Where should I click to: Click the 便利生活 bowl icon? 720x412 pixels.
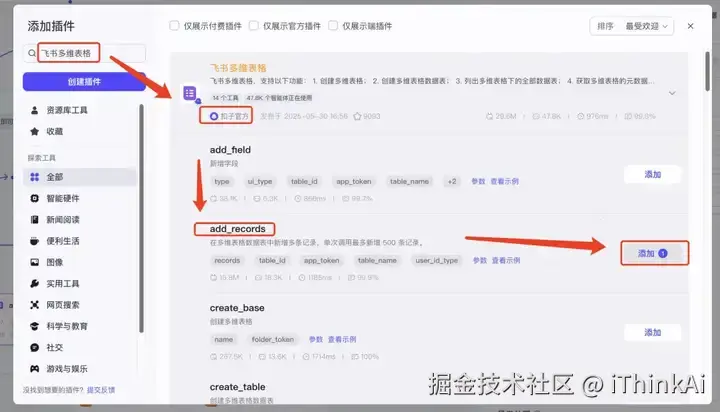click(x=34, y=241)
